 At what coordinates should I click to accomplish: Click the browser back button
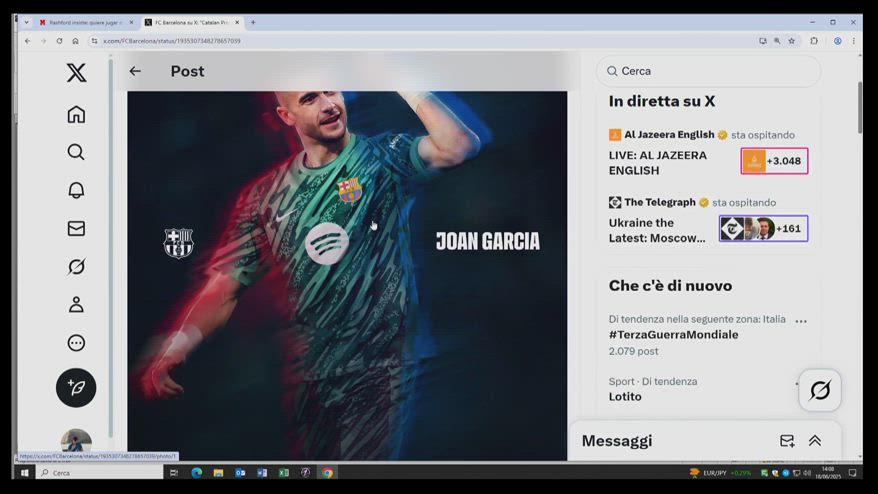coord(27,41)
